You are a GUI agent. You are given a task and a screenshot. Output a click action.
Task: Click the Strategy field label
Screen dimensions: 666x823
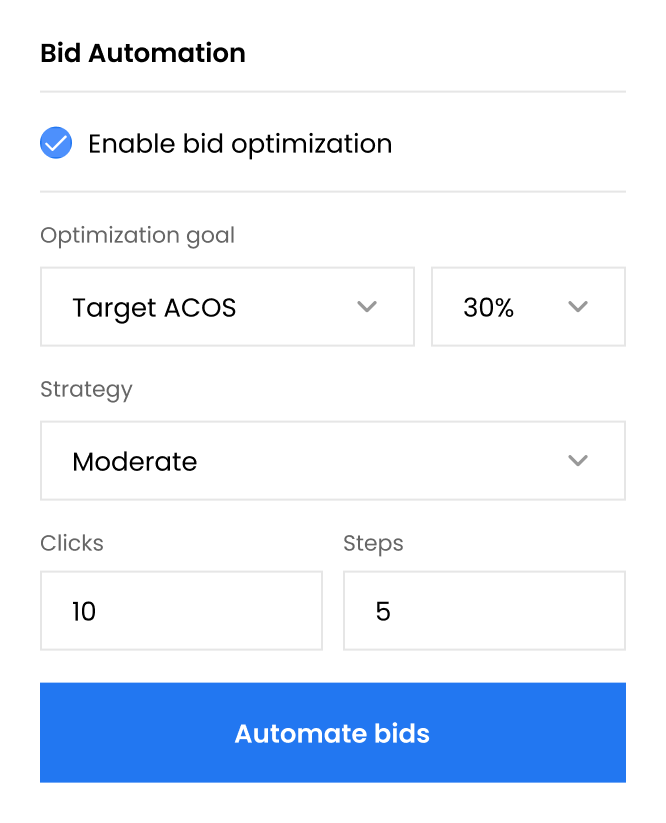[x=86, y=389]
